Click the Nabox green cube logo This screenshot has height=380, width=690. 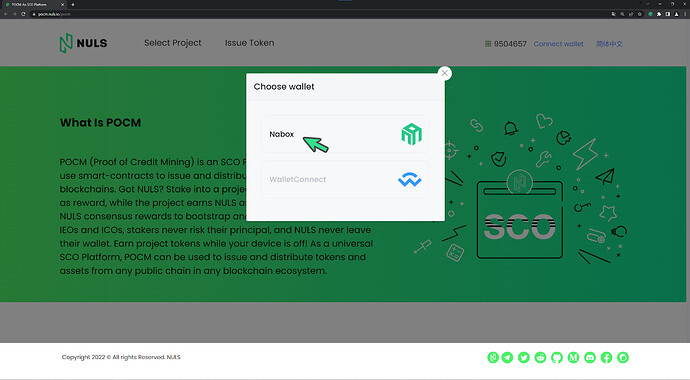tap(411, 134)
